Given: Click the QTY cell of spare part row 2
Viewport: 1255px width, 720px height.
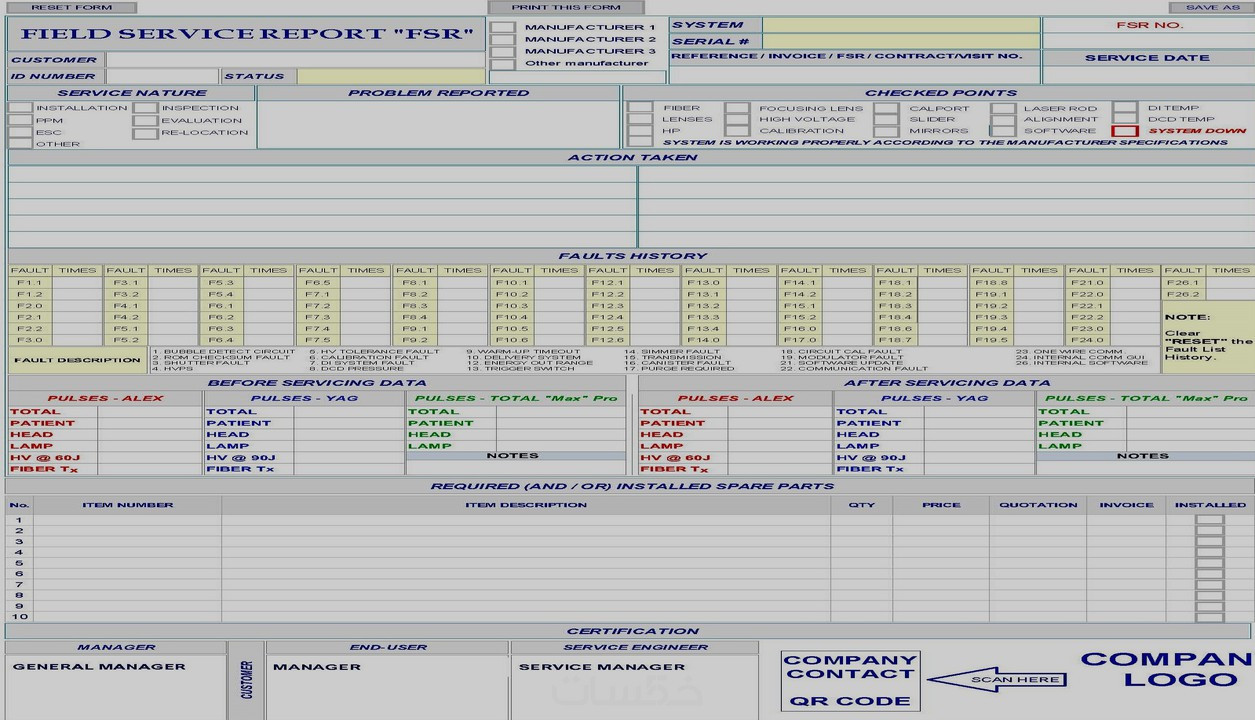Looking at the screenshot, I should pyautogui.click(x=861, y=531).
